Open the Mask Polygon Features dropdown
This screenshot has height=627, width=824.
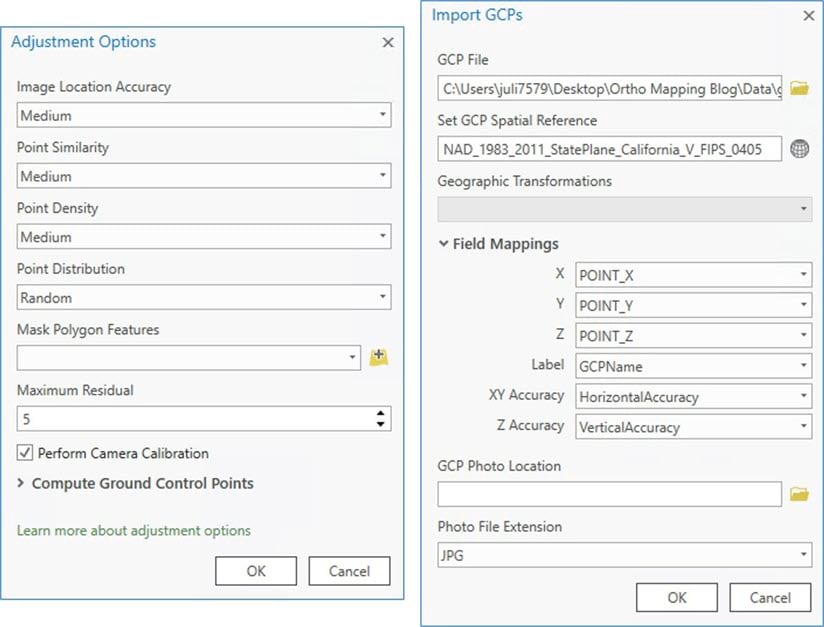352,356
